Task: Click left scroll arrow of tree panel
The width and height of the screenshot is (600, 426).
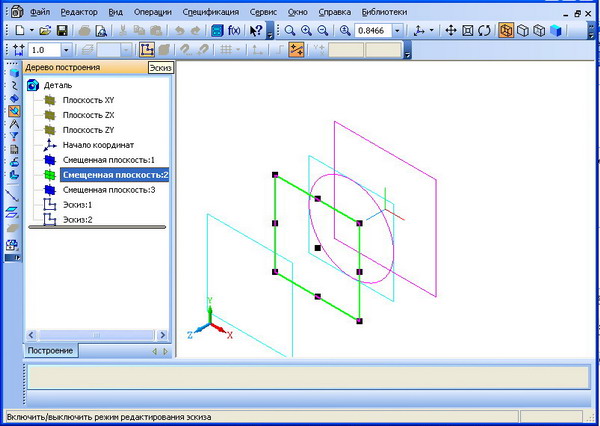Action: 31,335
